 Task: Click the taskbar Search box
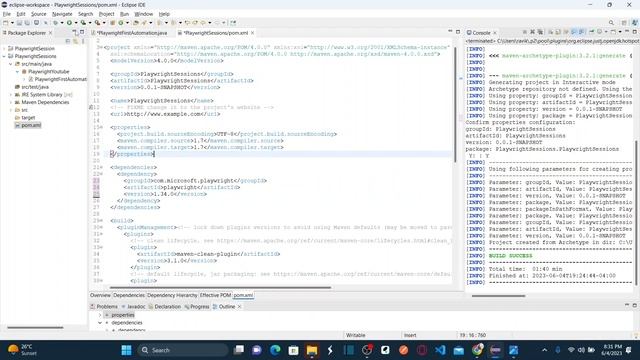tap(182, 350)
